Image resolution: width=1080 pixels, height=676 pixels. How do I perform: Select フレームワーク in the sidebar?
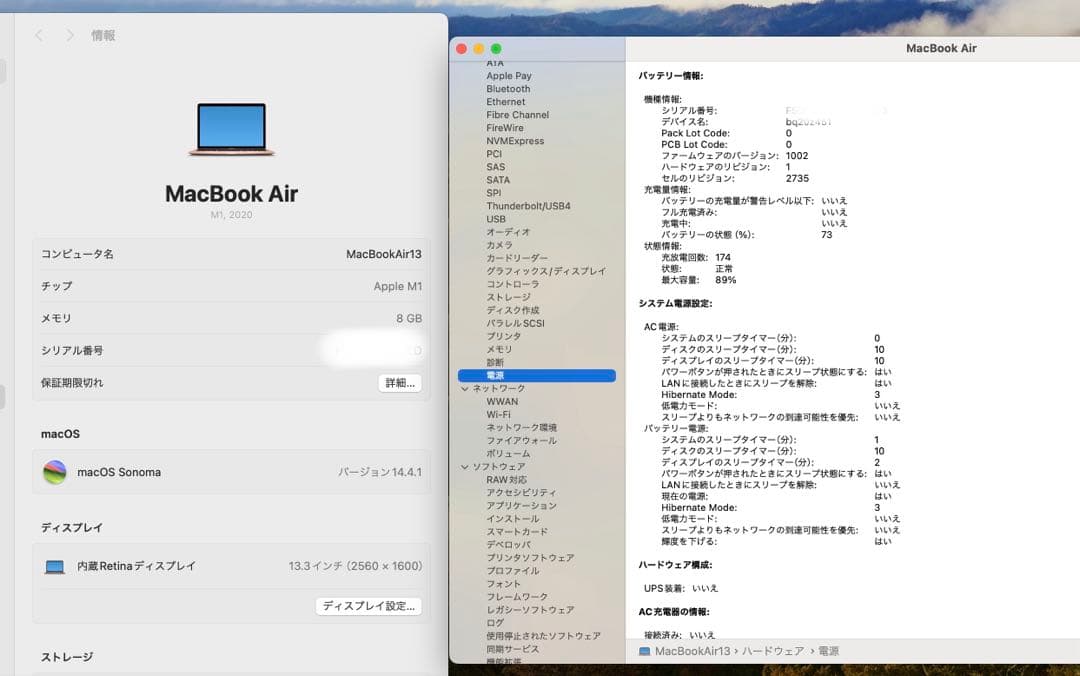pos(517,597)
